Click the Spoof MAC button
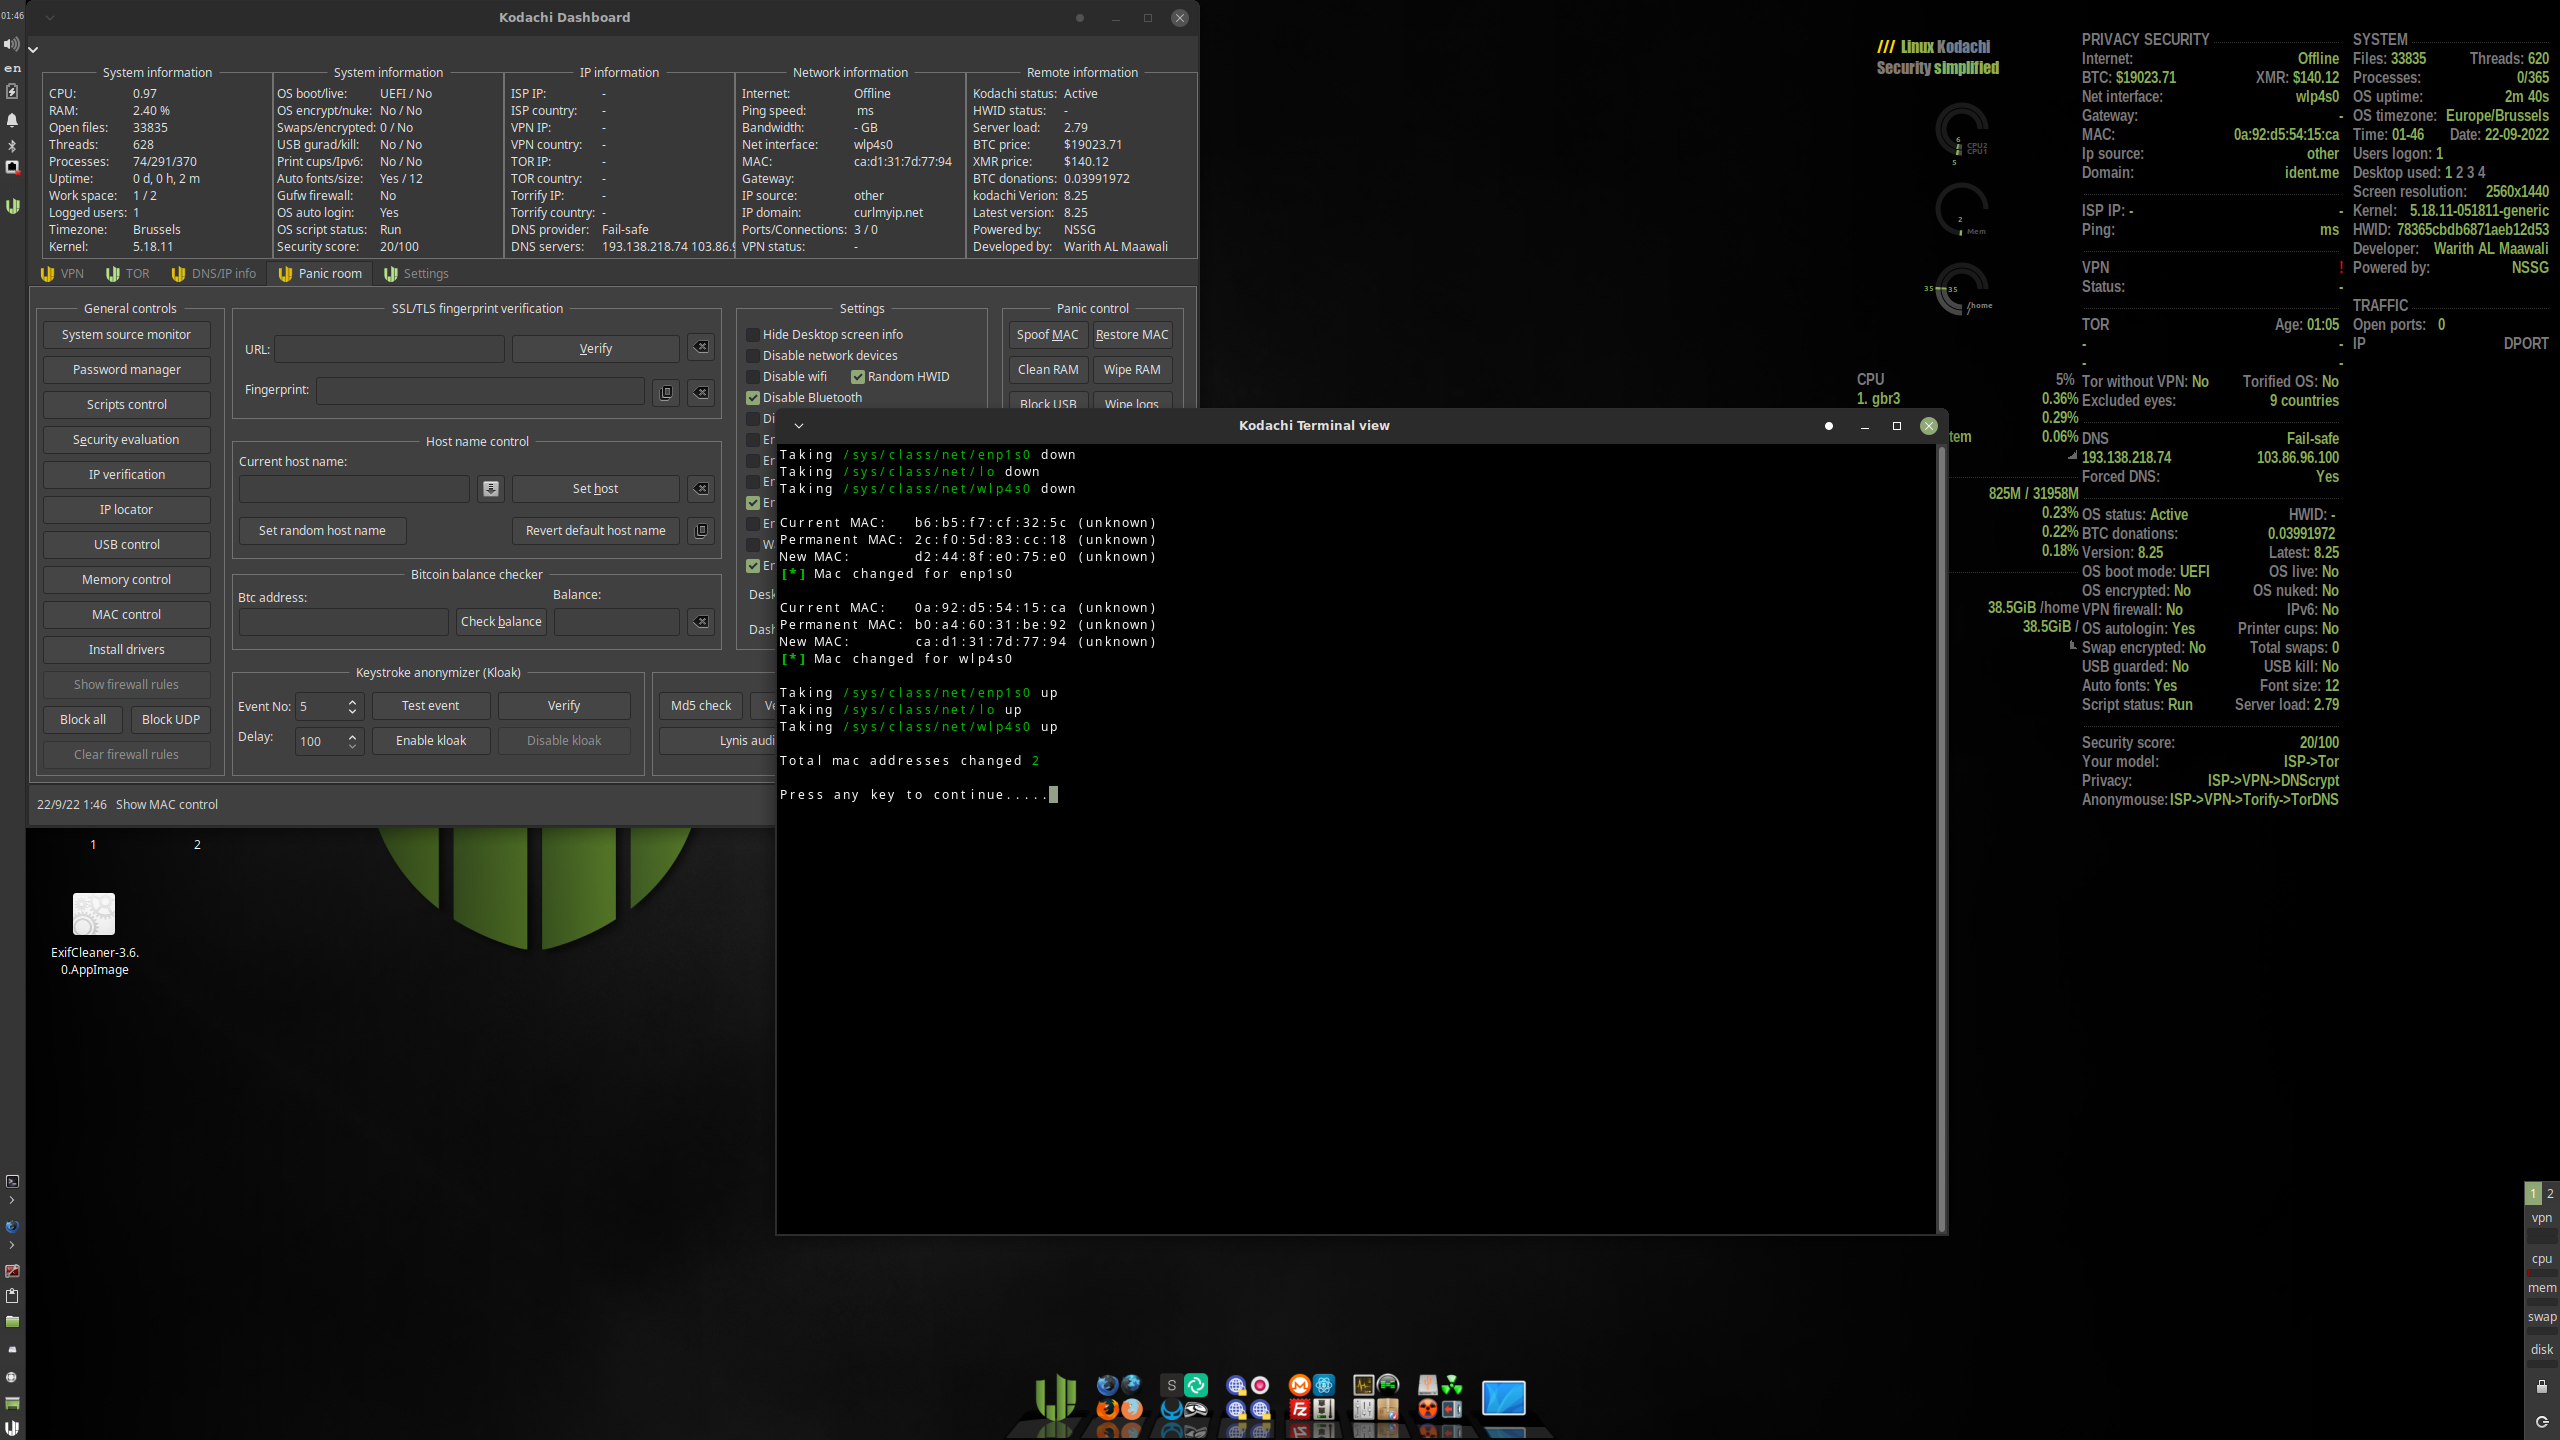The width and height of the screenshot is (2560, 1440). [x=1048, y=335]
